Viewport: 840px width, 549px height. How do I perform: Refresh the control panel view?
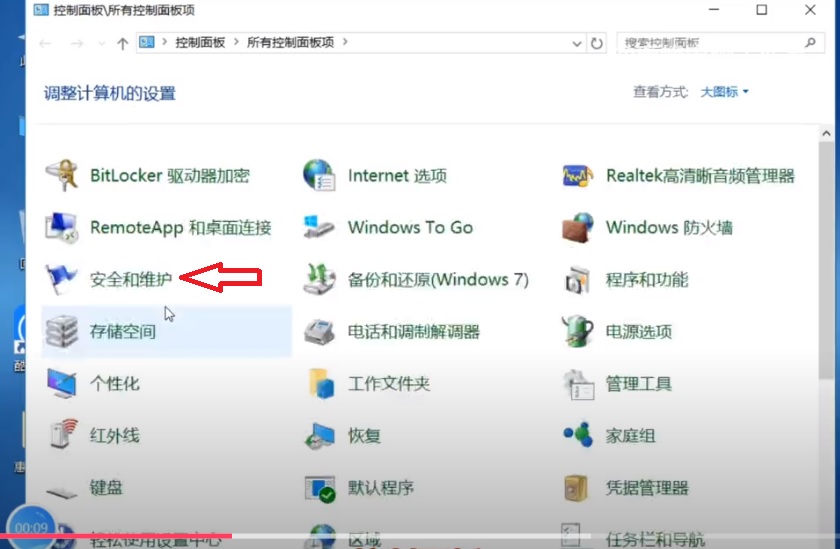596,43
